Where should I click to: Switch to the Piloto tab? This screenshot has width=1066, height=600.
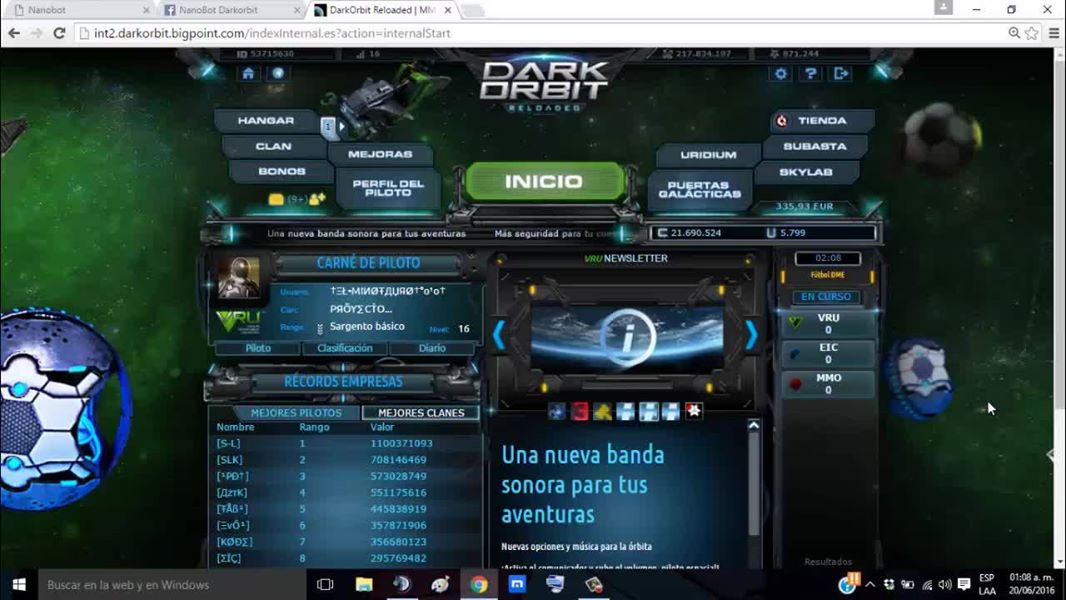pyautogui.click(x=258, y=348)
